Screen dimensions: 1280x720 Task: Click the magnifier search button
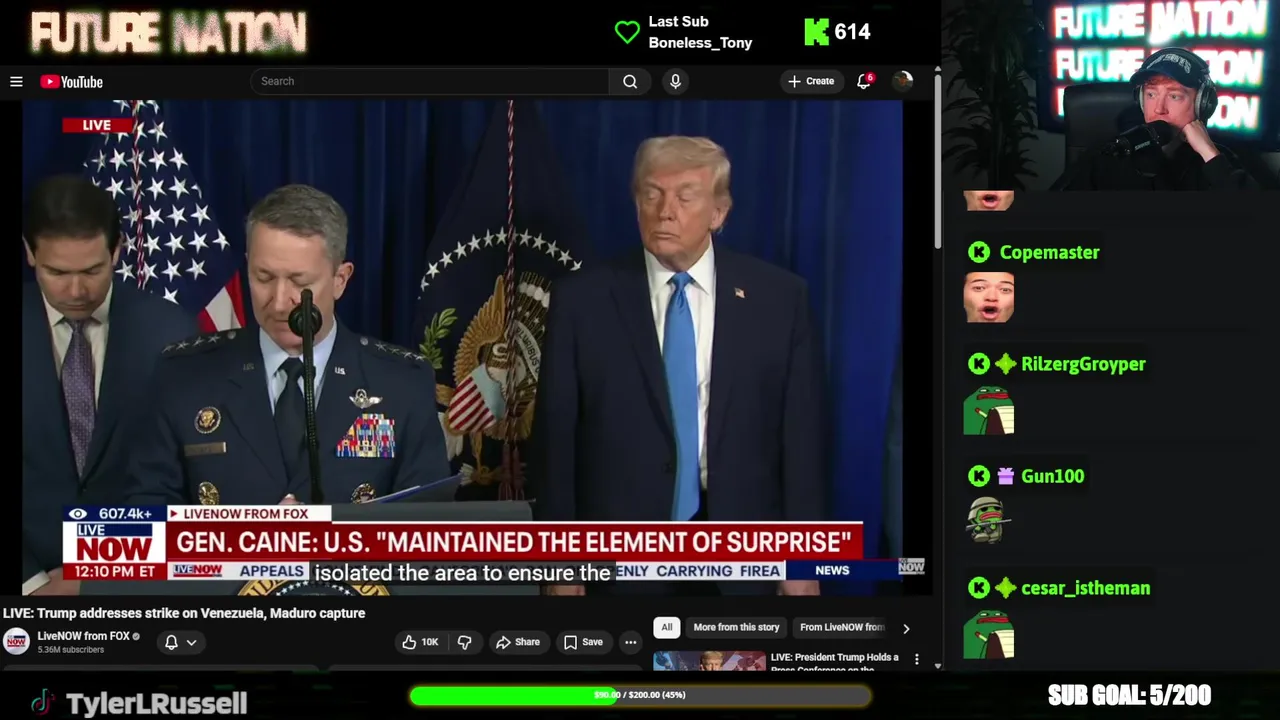pyautogui.click(x=630, y=81)
